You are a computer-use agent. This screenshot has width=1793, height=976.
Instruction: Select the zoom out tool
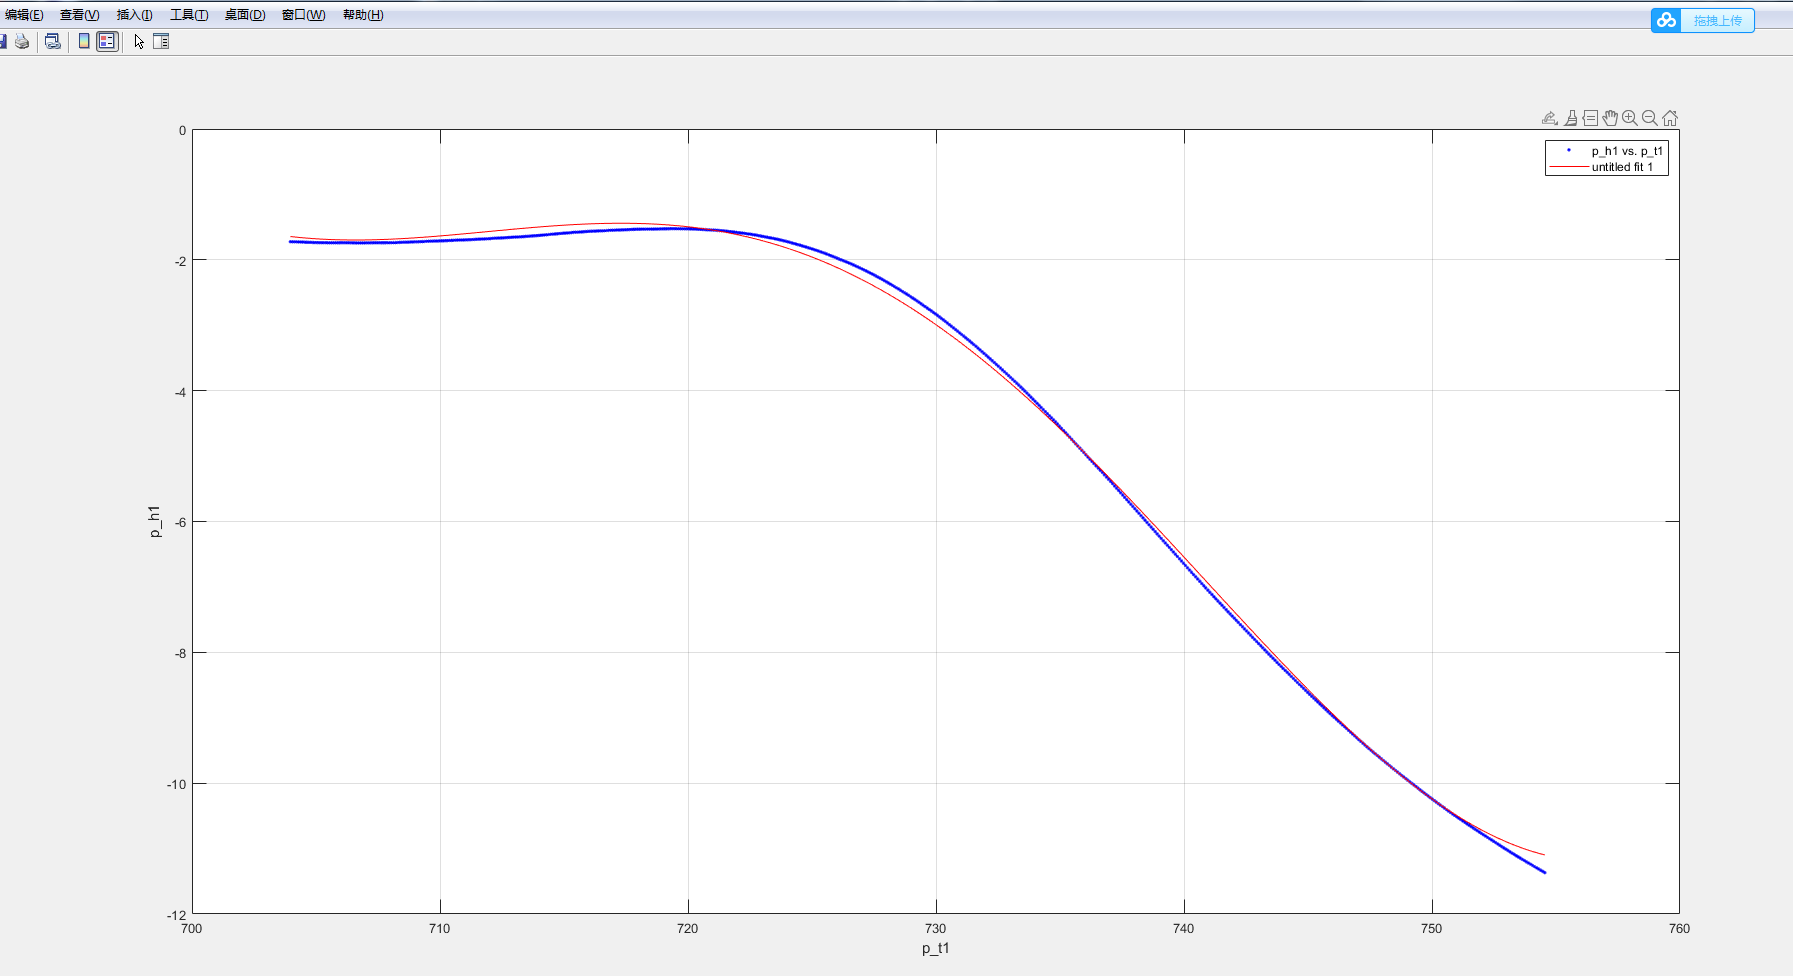pos(1650,118)
